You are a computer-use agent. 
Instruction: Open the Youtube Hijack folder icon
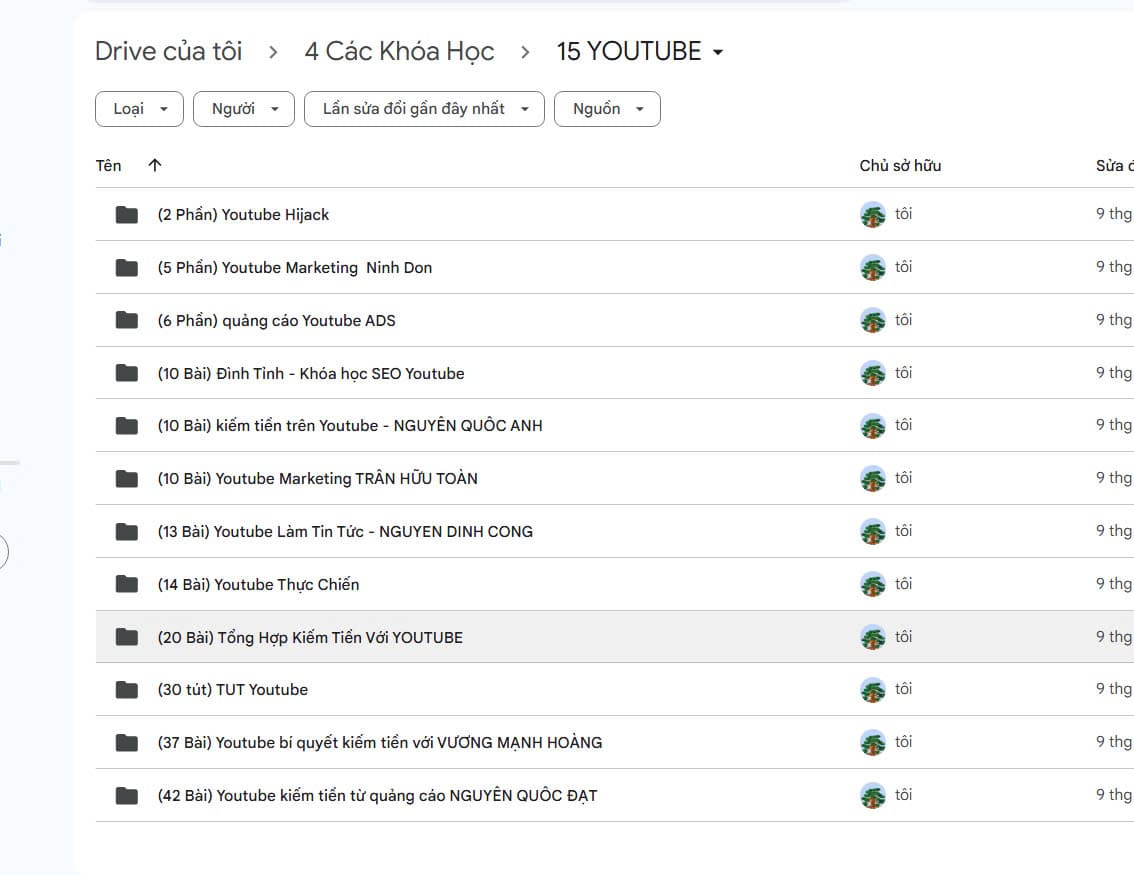[x=127, y=215]
